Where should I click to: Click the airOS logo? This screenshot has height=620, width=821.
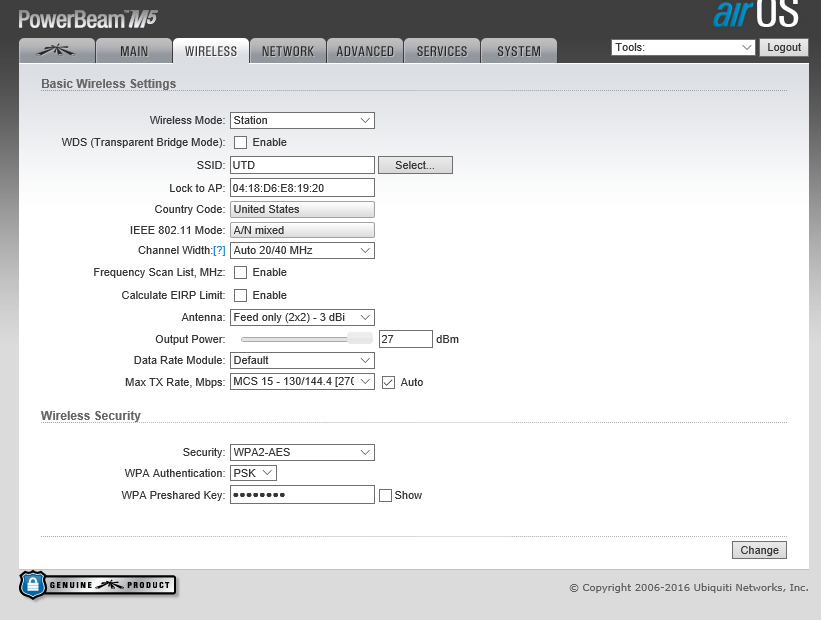(755, 16)
